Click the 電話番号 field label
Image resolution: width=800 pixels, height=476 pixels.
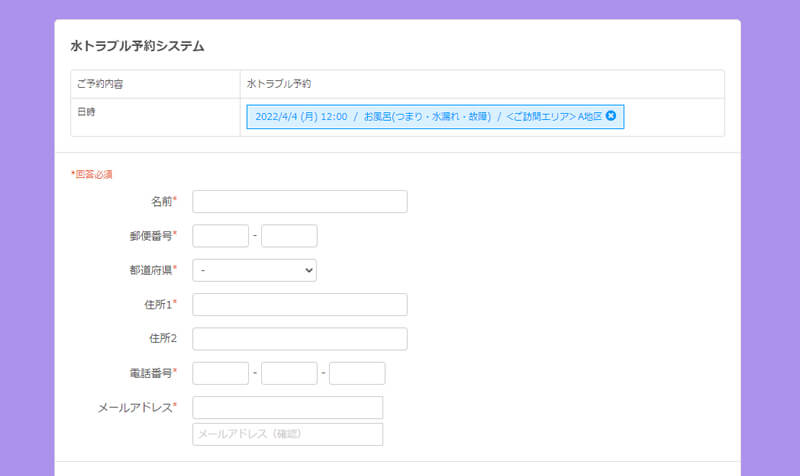(x=150, y=373)
